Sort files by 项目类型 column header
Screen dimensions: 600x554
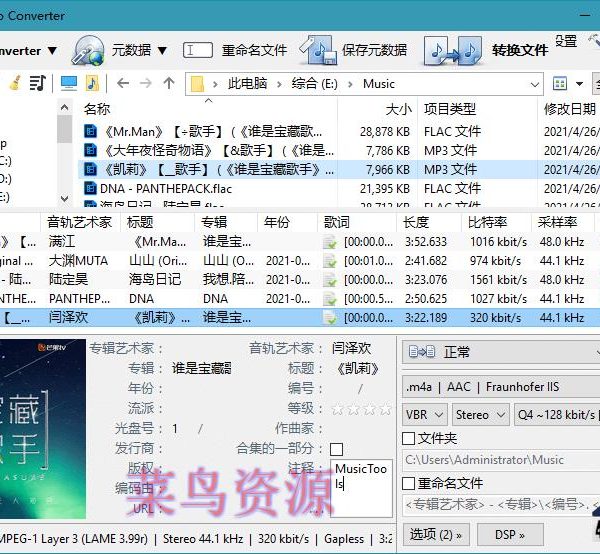click(450, 109)
